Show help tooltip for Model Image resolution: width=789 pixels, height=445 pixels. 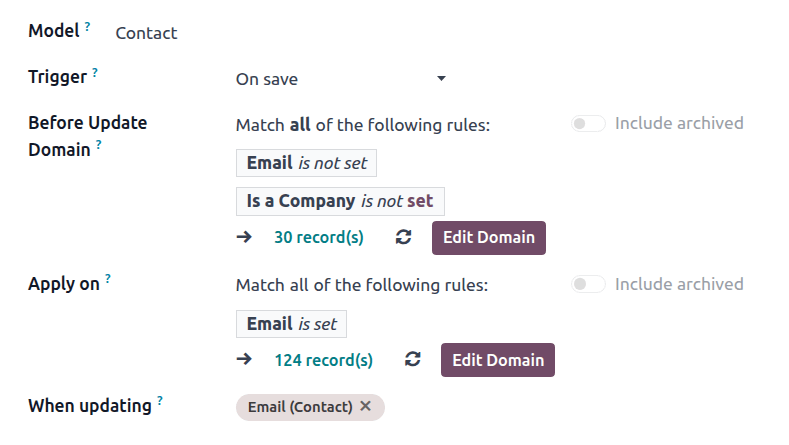[x=87, y=27]
